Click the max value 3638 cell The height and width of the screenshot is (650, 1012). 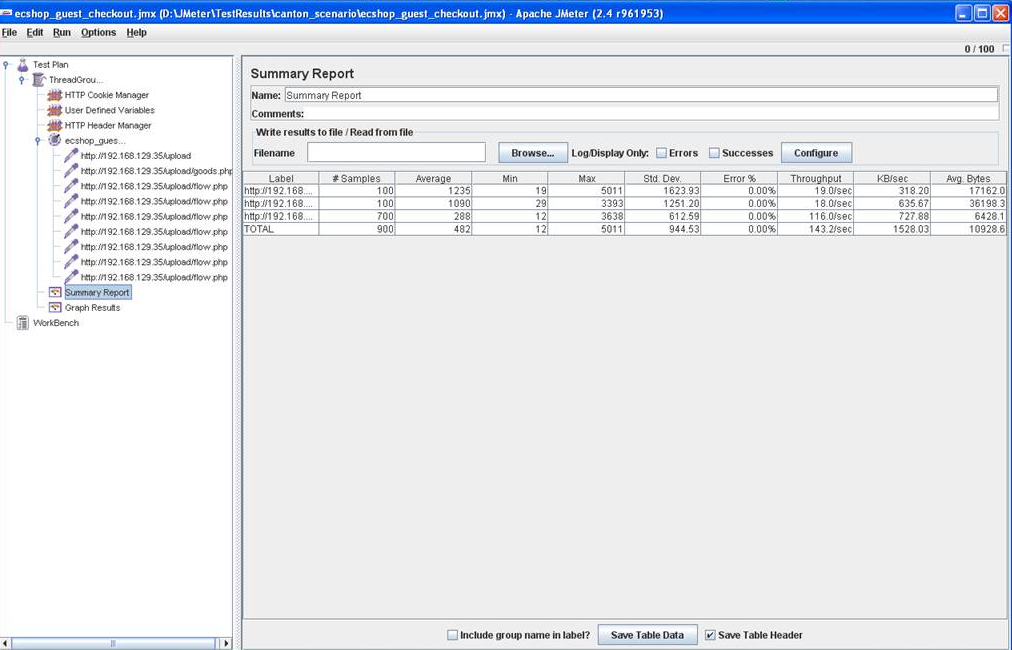587,216
